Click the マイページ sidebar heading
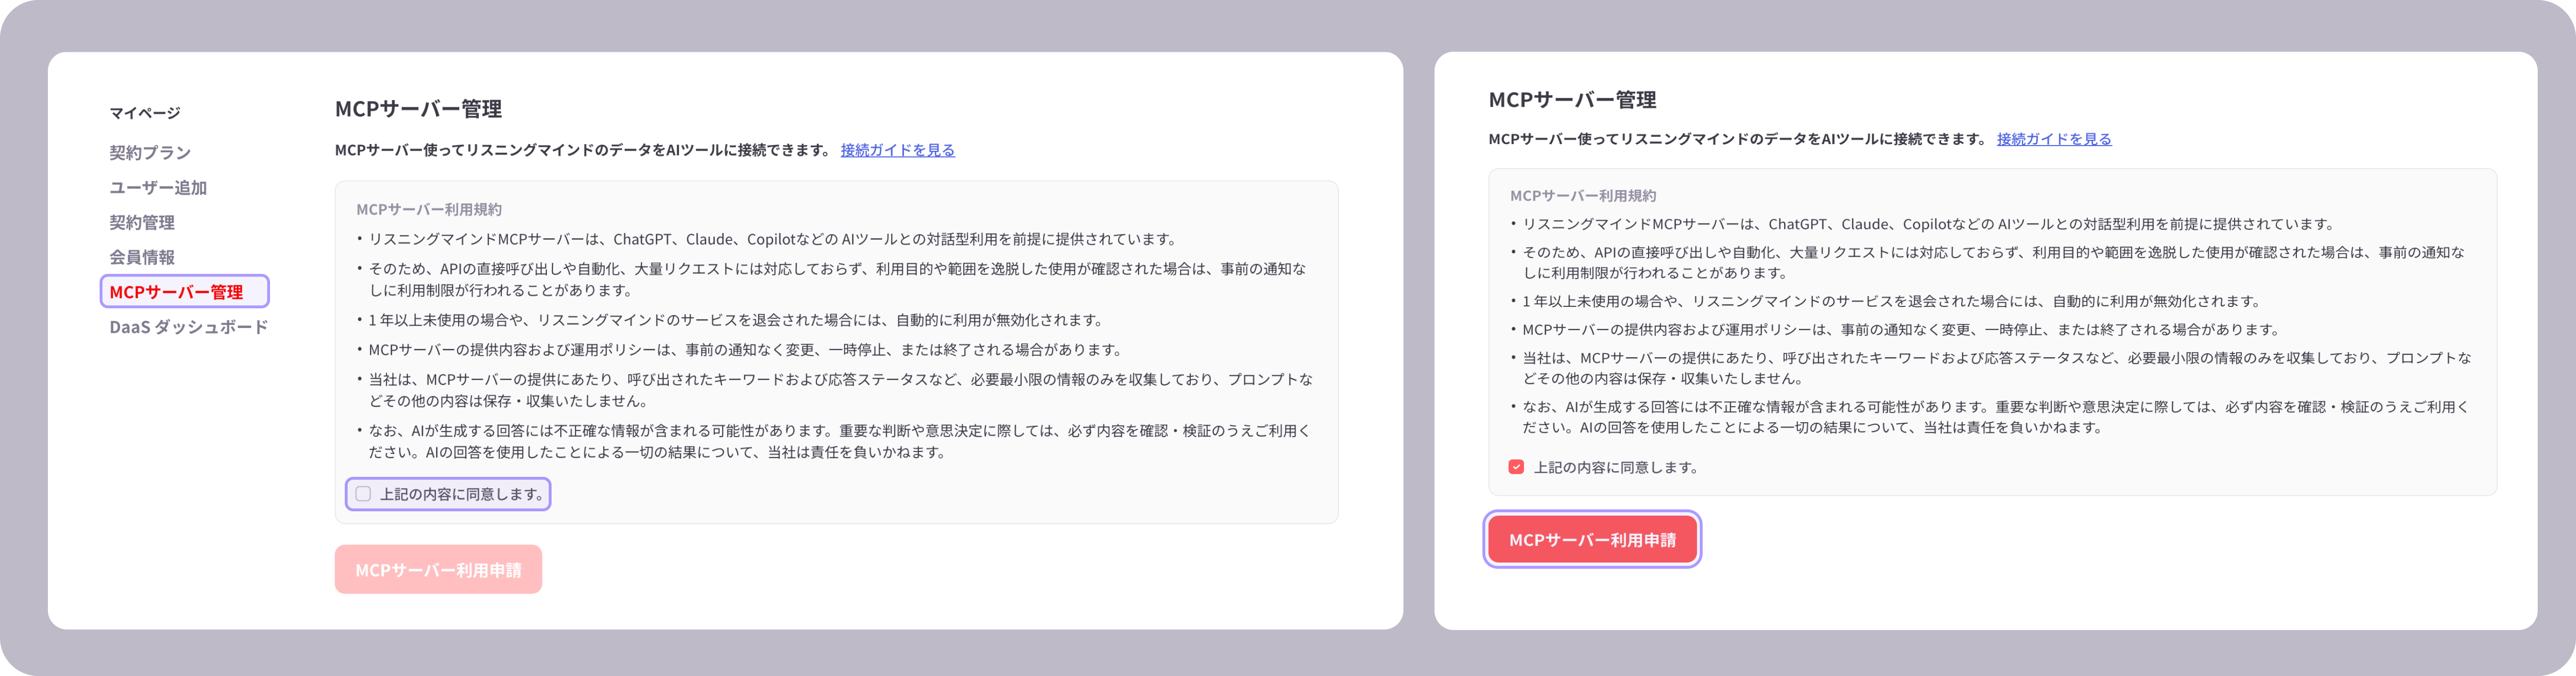Viewport: 2576px width, 676px height. click(x=145, y=112)
